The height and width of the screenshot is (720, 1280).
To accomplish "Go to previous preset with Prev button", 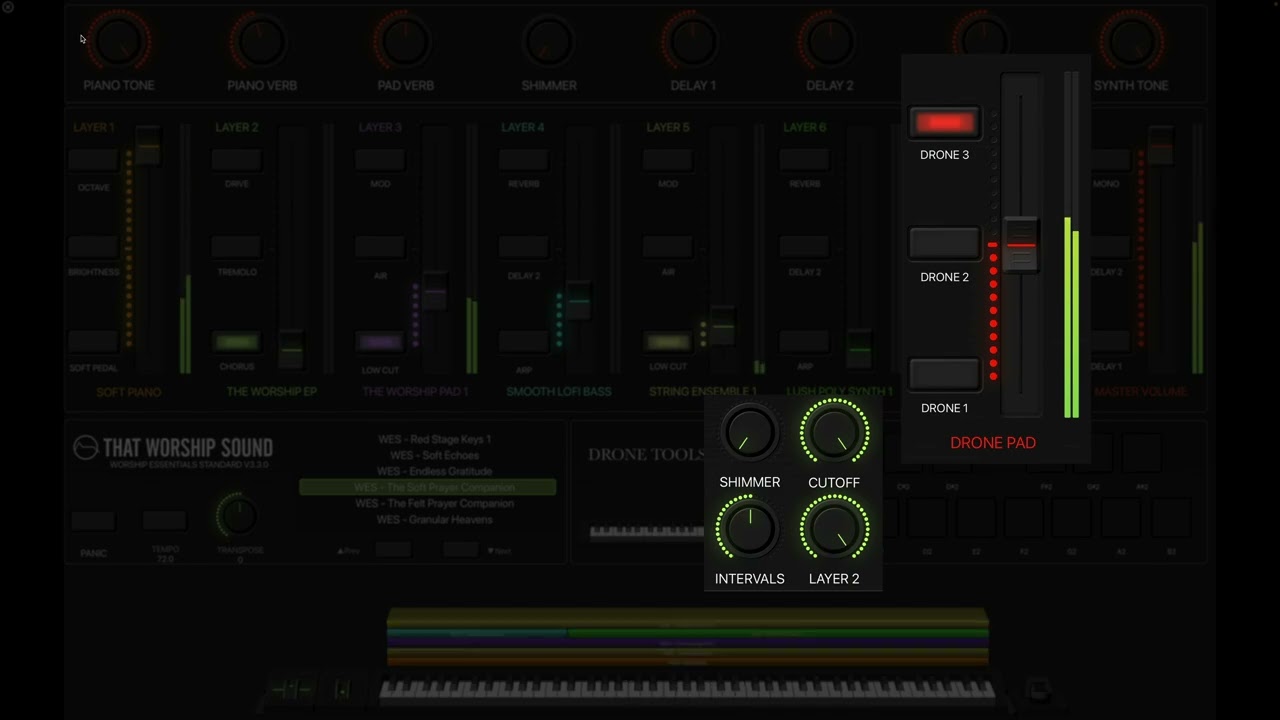I will pyautogui.click(x=392, y=550).
